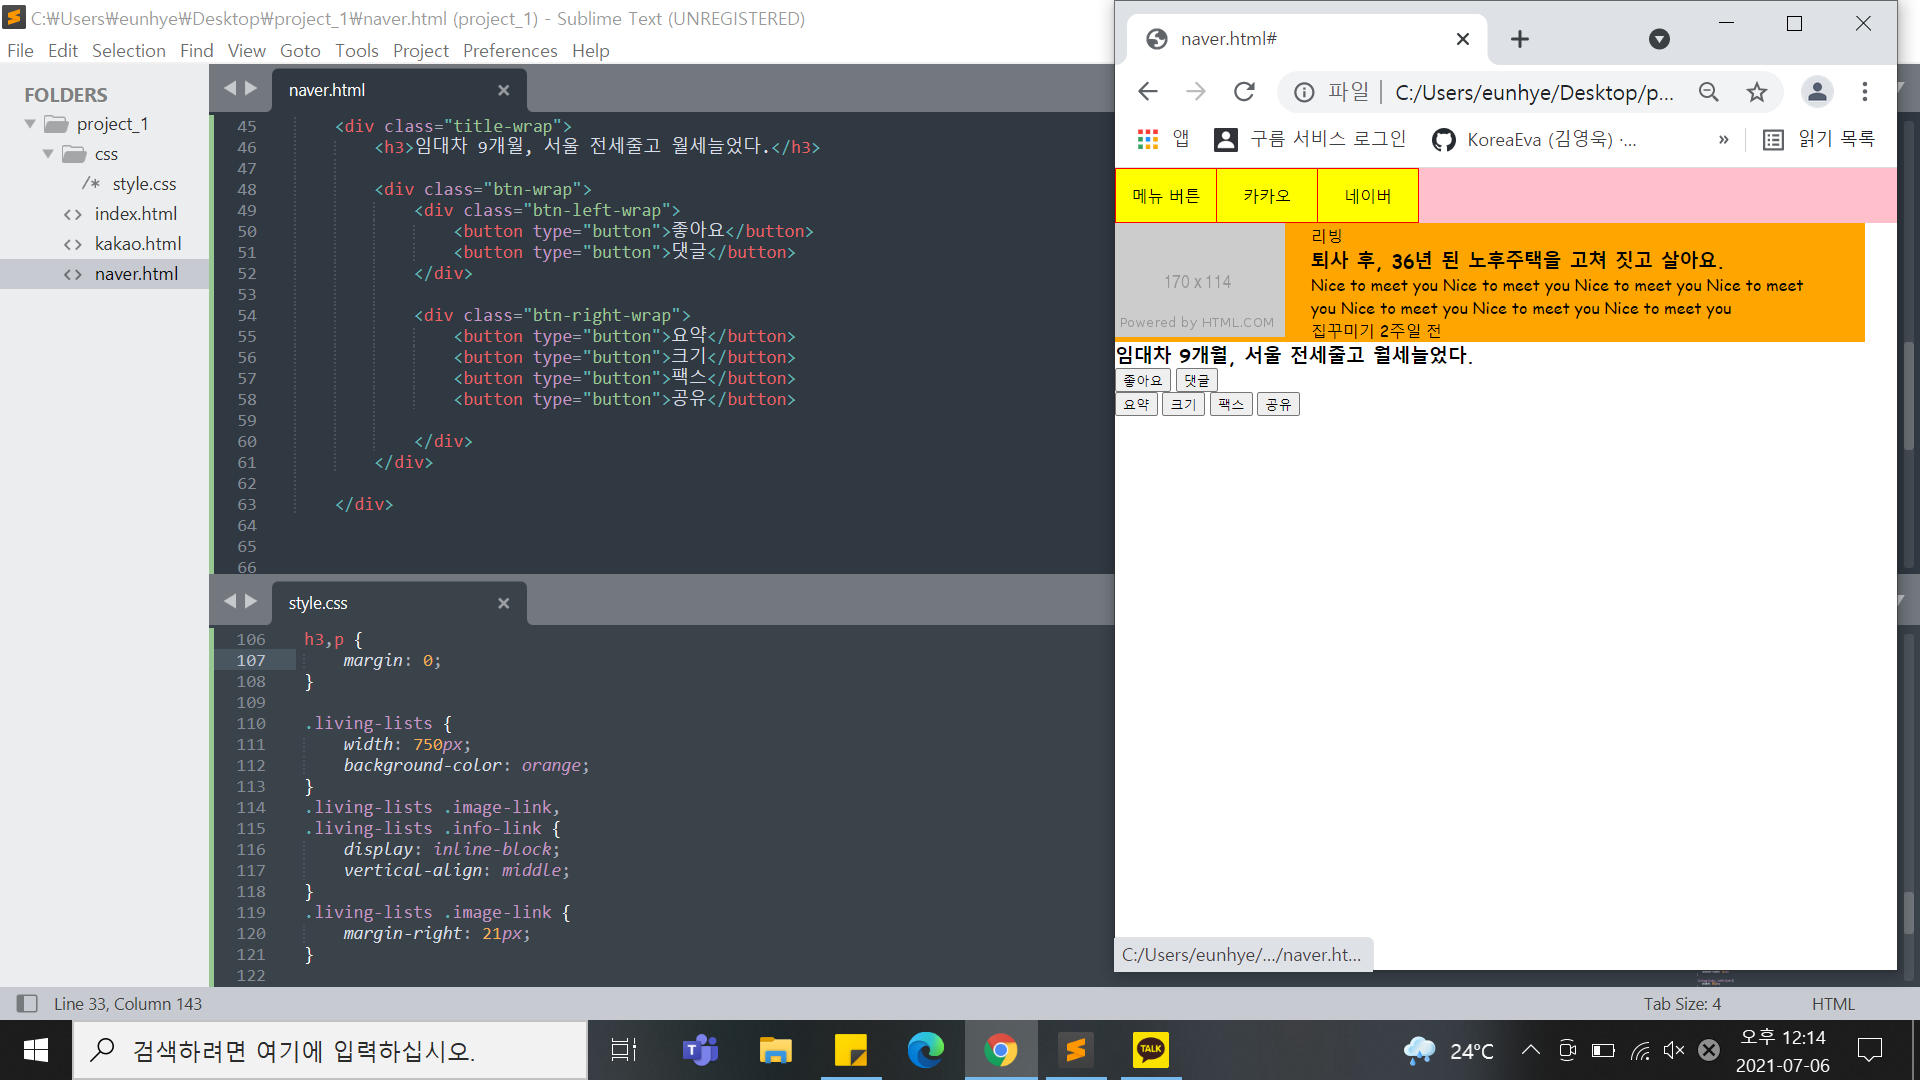The height and width of the screenshot is (1080, 1920).
Task: Reload the page in Chrome
Action: (1244, 92)
